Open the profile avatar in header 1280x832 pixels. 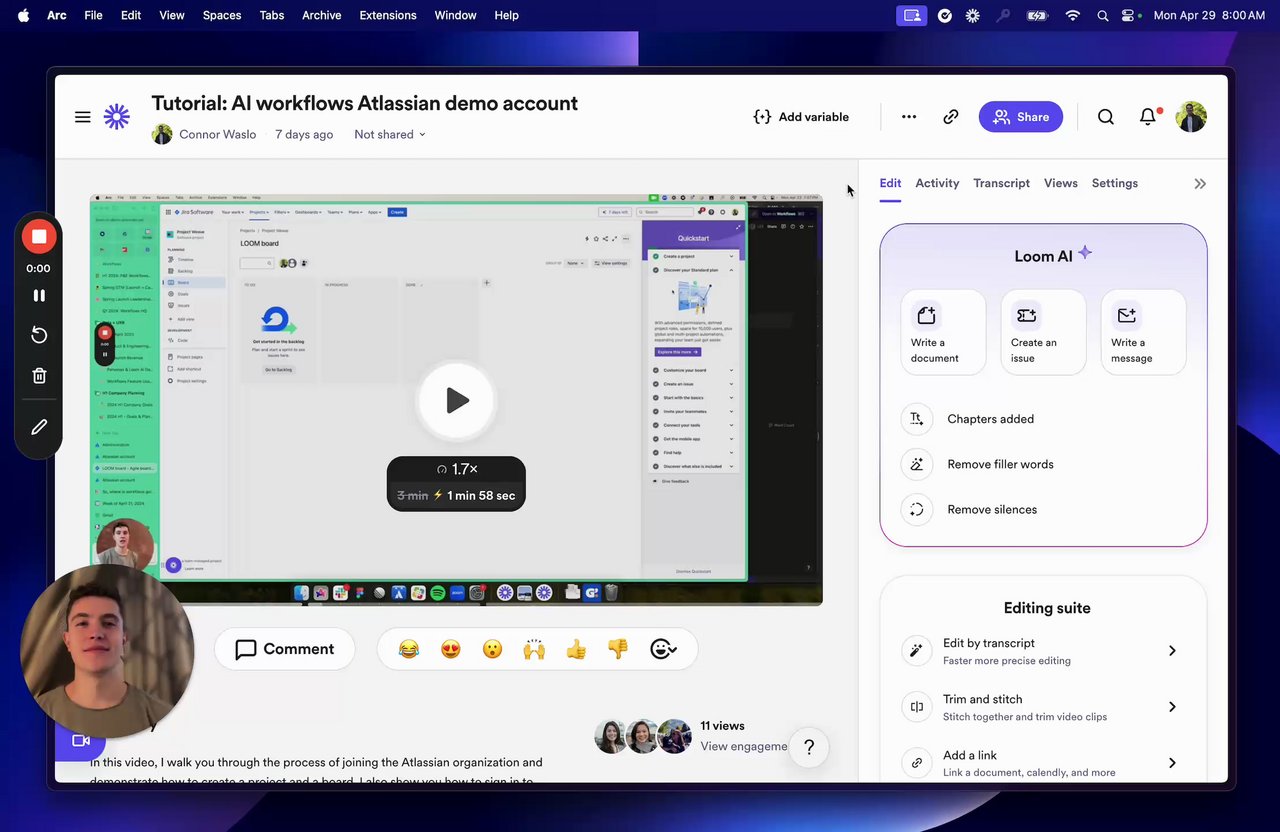[x=1191, y=117]
